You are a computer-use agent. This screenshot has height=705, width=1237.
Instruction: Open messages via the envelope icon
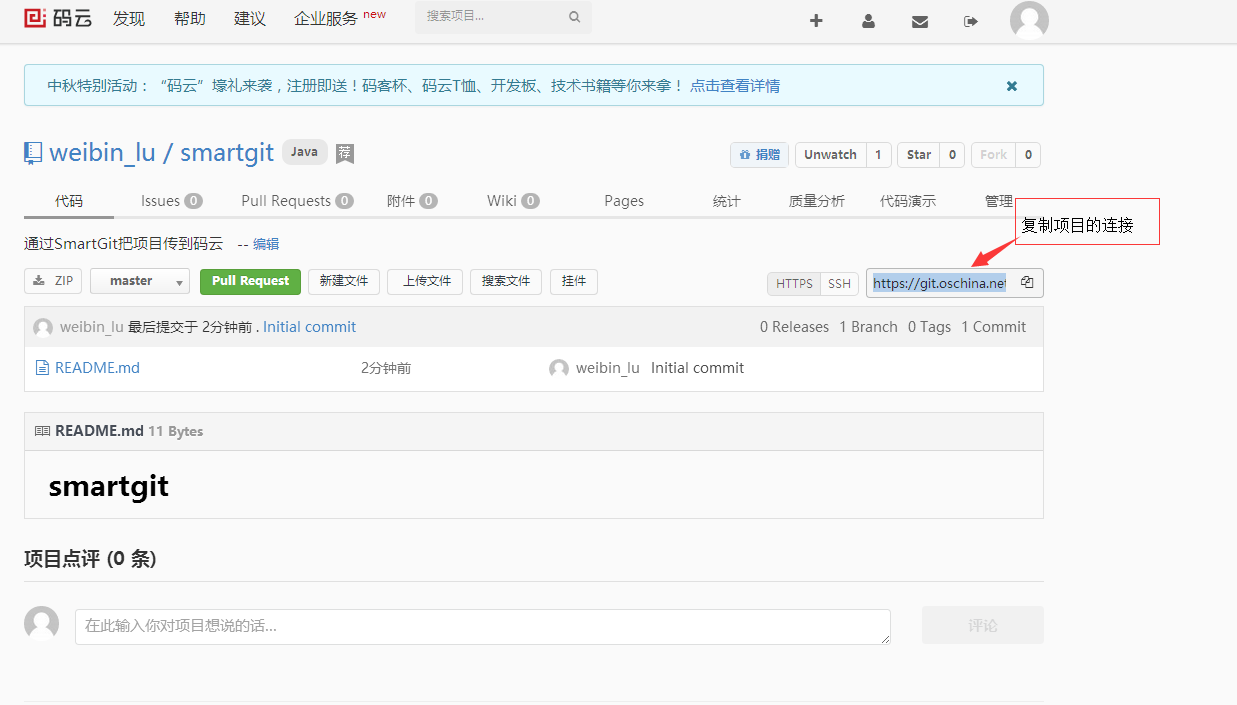pos(920,21)
